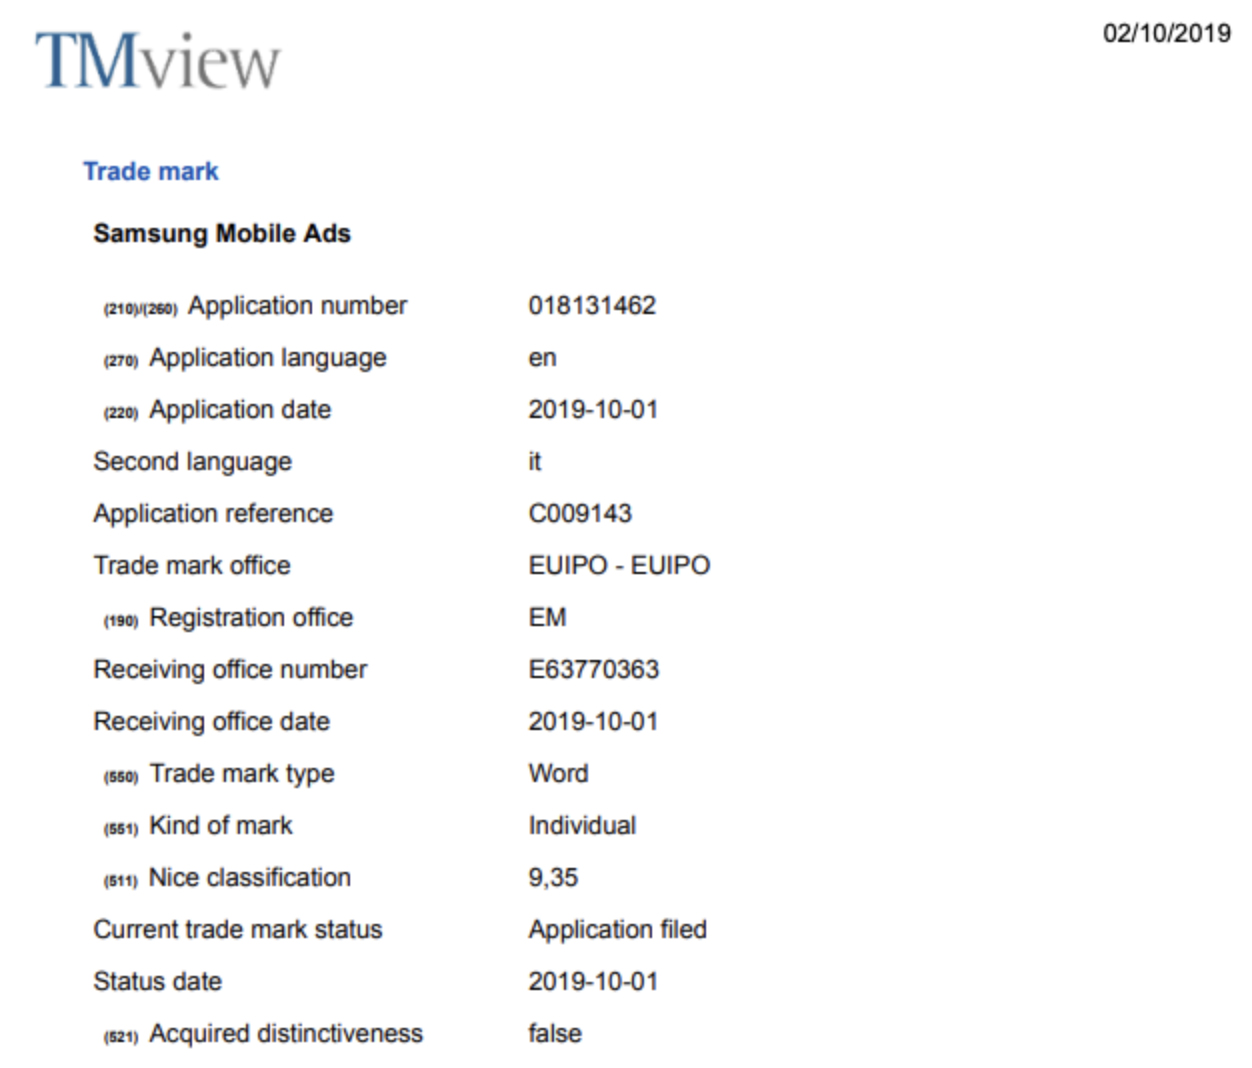1252x1068 pixels.
Task: Click the Receiving office date value
Action: tap(593, 721)
